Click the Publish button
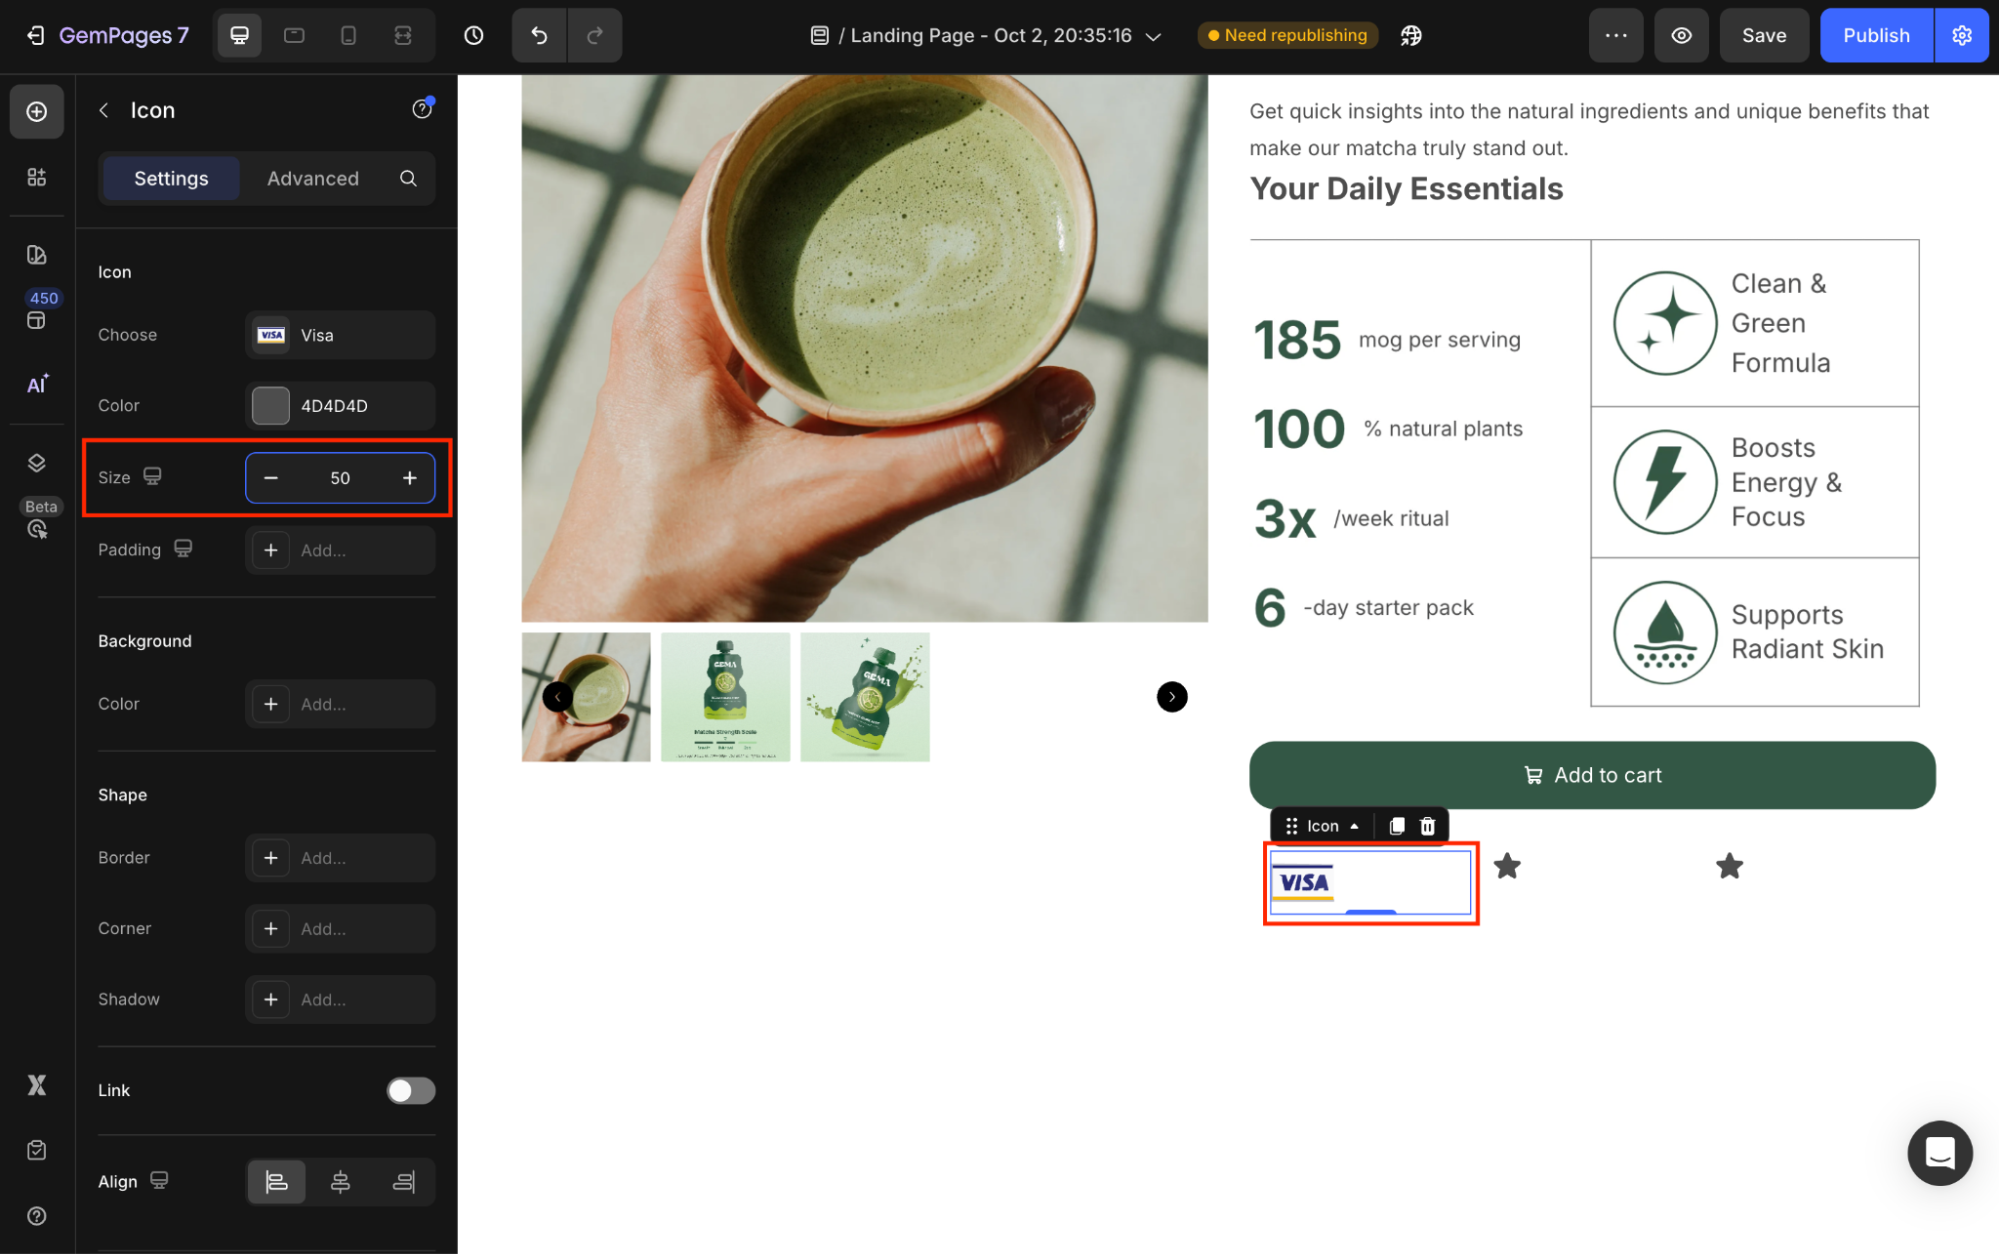The image size is (1999, 1255). click(1875, 35)
